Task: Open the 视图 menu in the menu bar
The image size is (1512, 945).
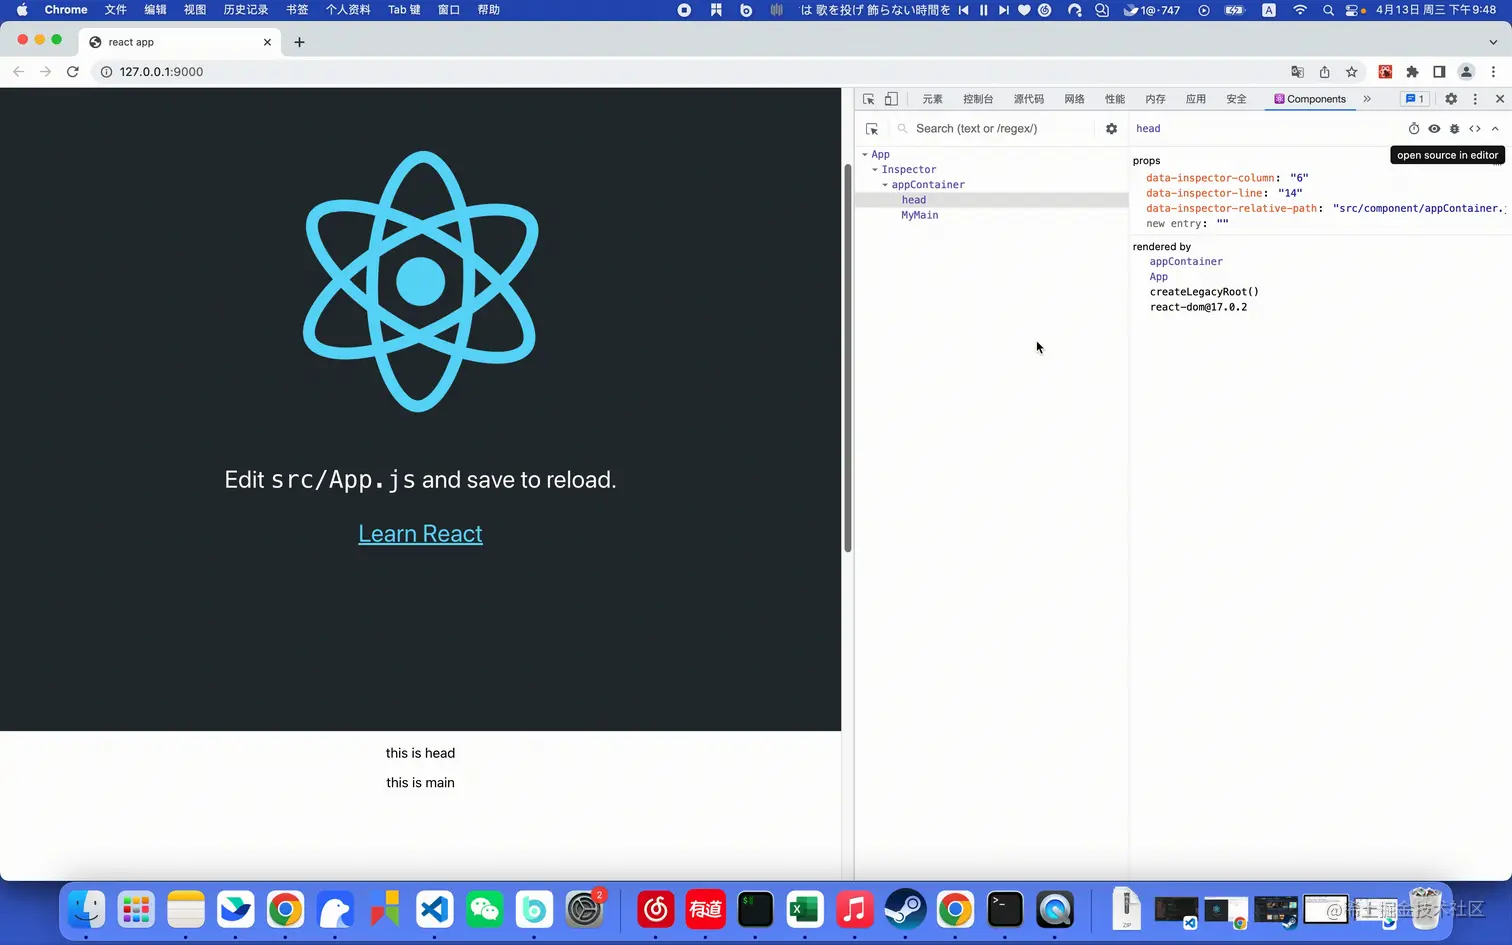Action: click(194, 10)
